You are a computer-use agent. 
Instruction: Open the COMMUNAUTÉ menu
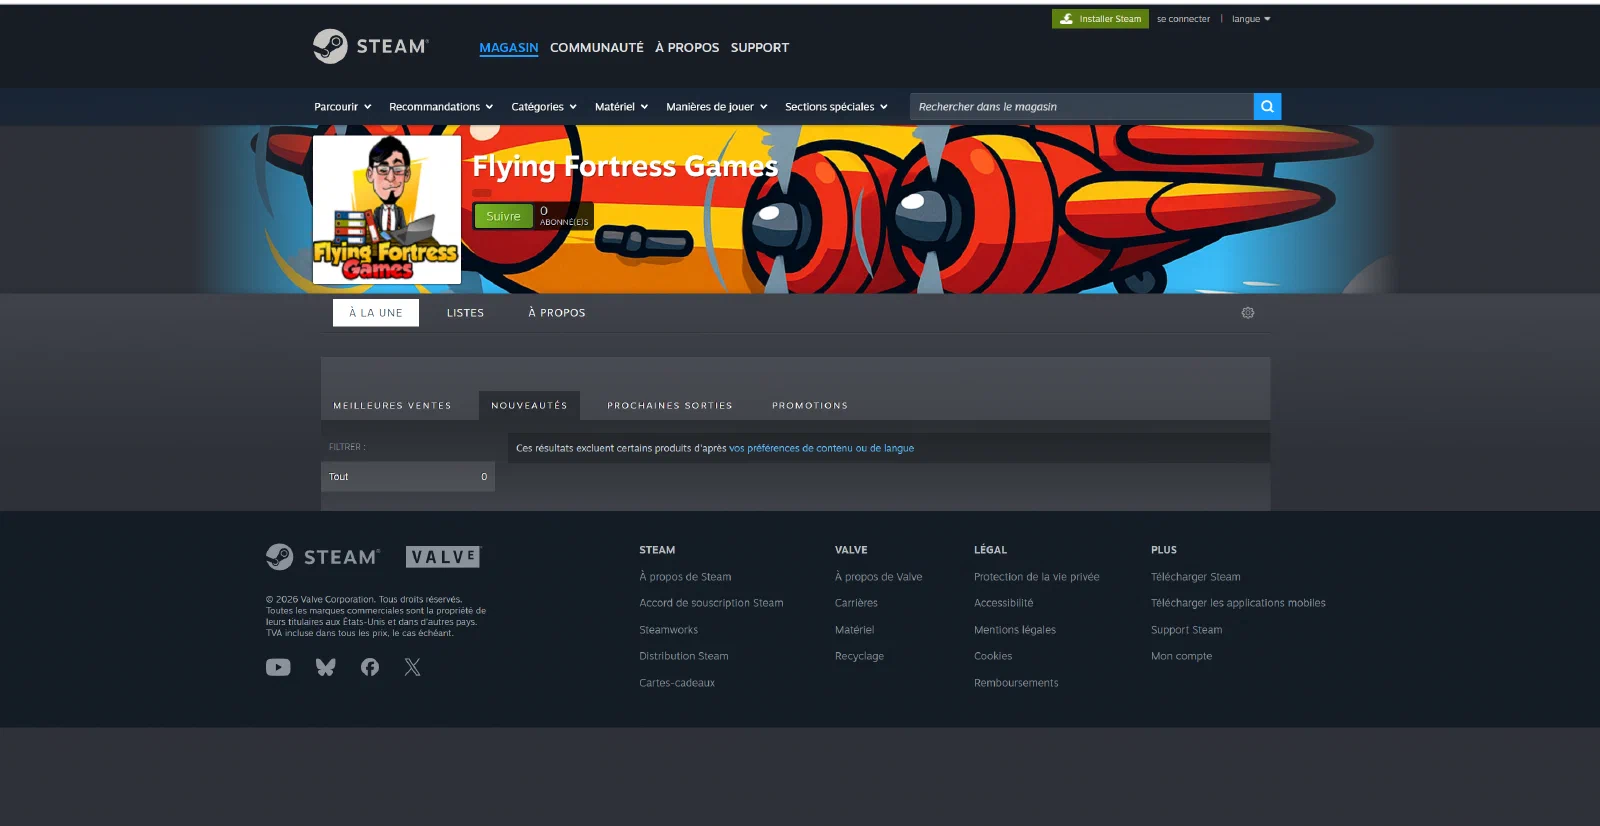[x=597, y=47]
